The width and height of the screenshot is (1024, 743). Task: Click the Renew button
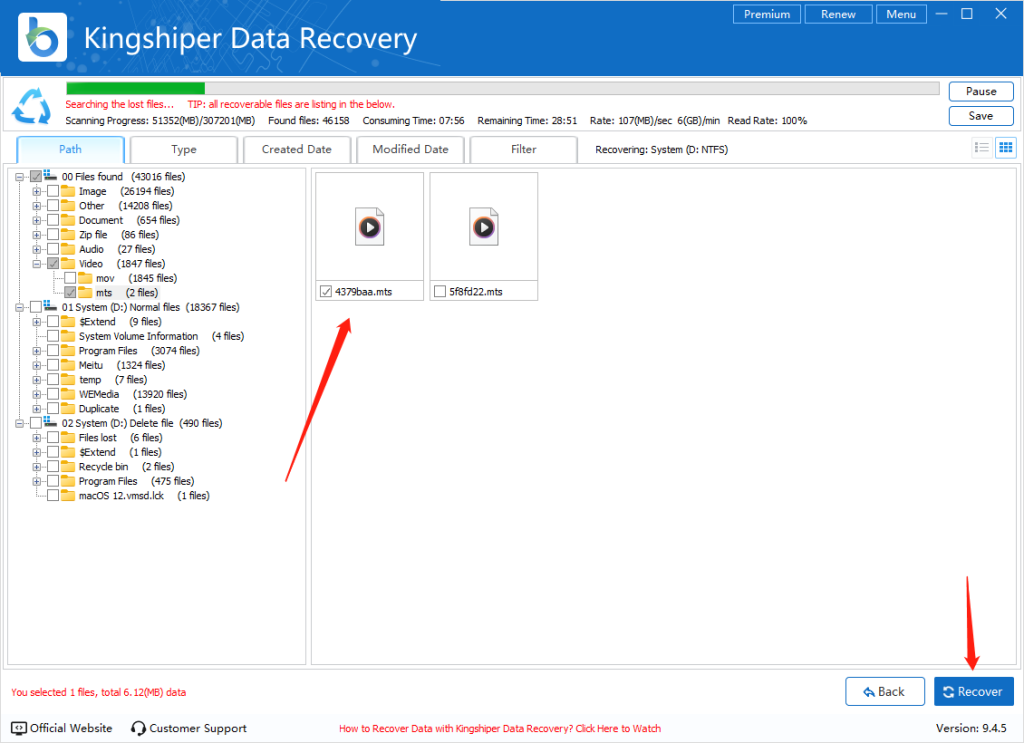pos(839,14)
